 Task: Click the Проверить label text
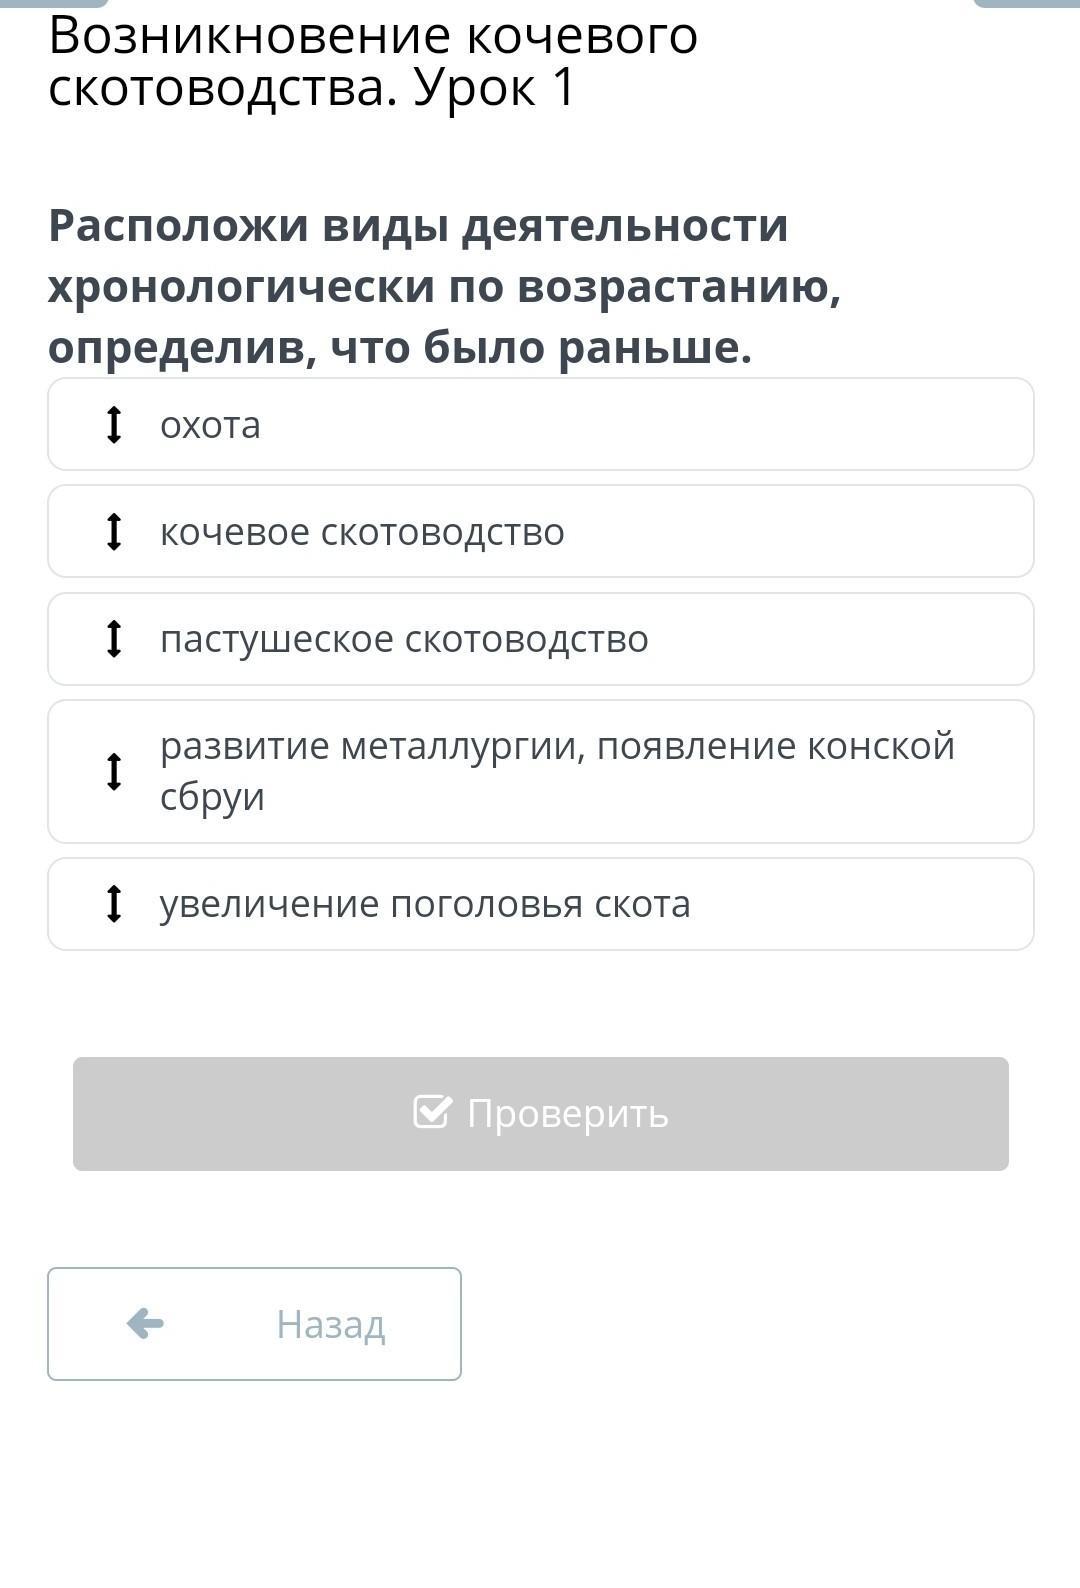tap(567, 1113)
